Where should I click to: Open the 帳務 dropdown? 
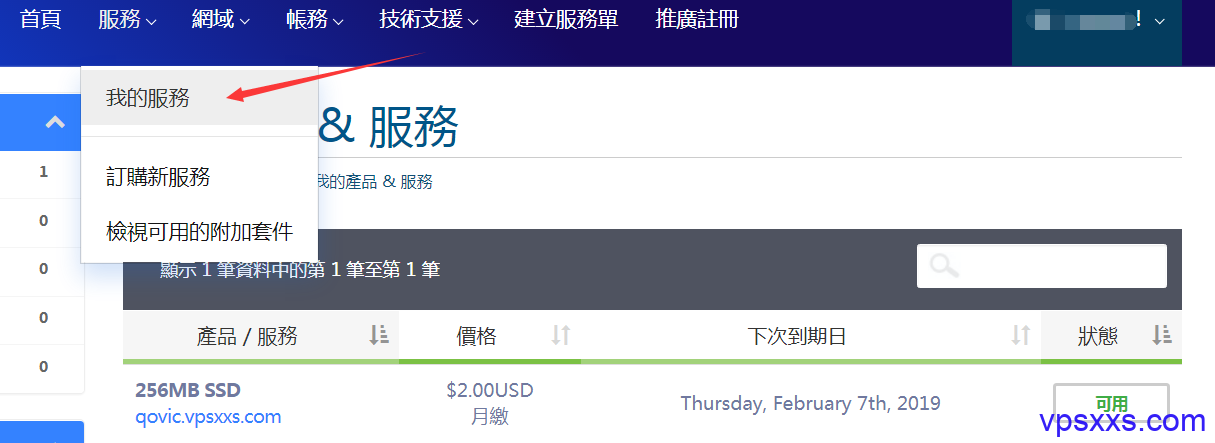tap(314, 19)
